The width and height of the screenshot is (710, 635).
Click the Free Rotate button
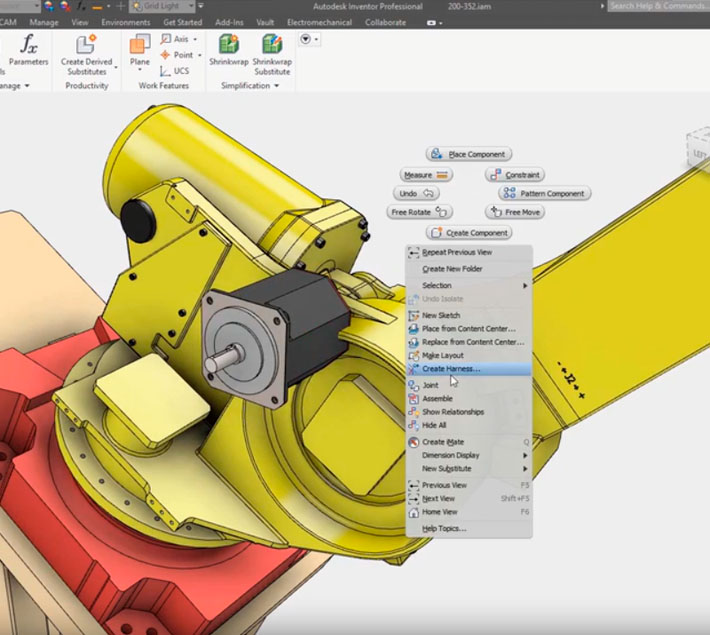click(421, 212)
